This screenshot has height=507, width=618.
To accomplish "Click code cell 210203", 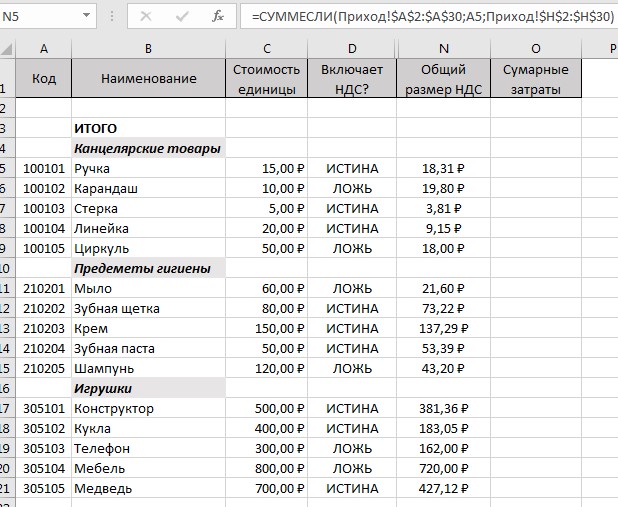I will 44,328.
